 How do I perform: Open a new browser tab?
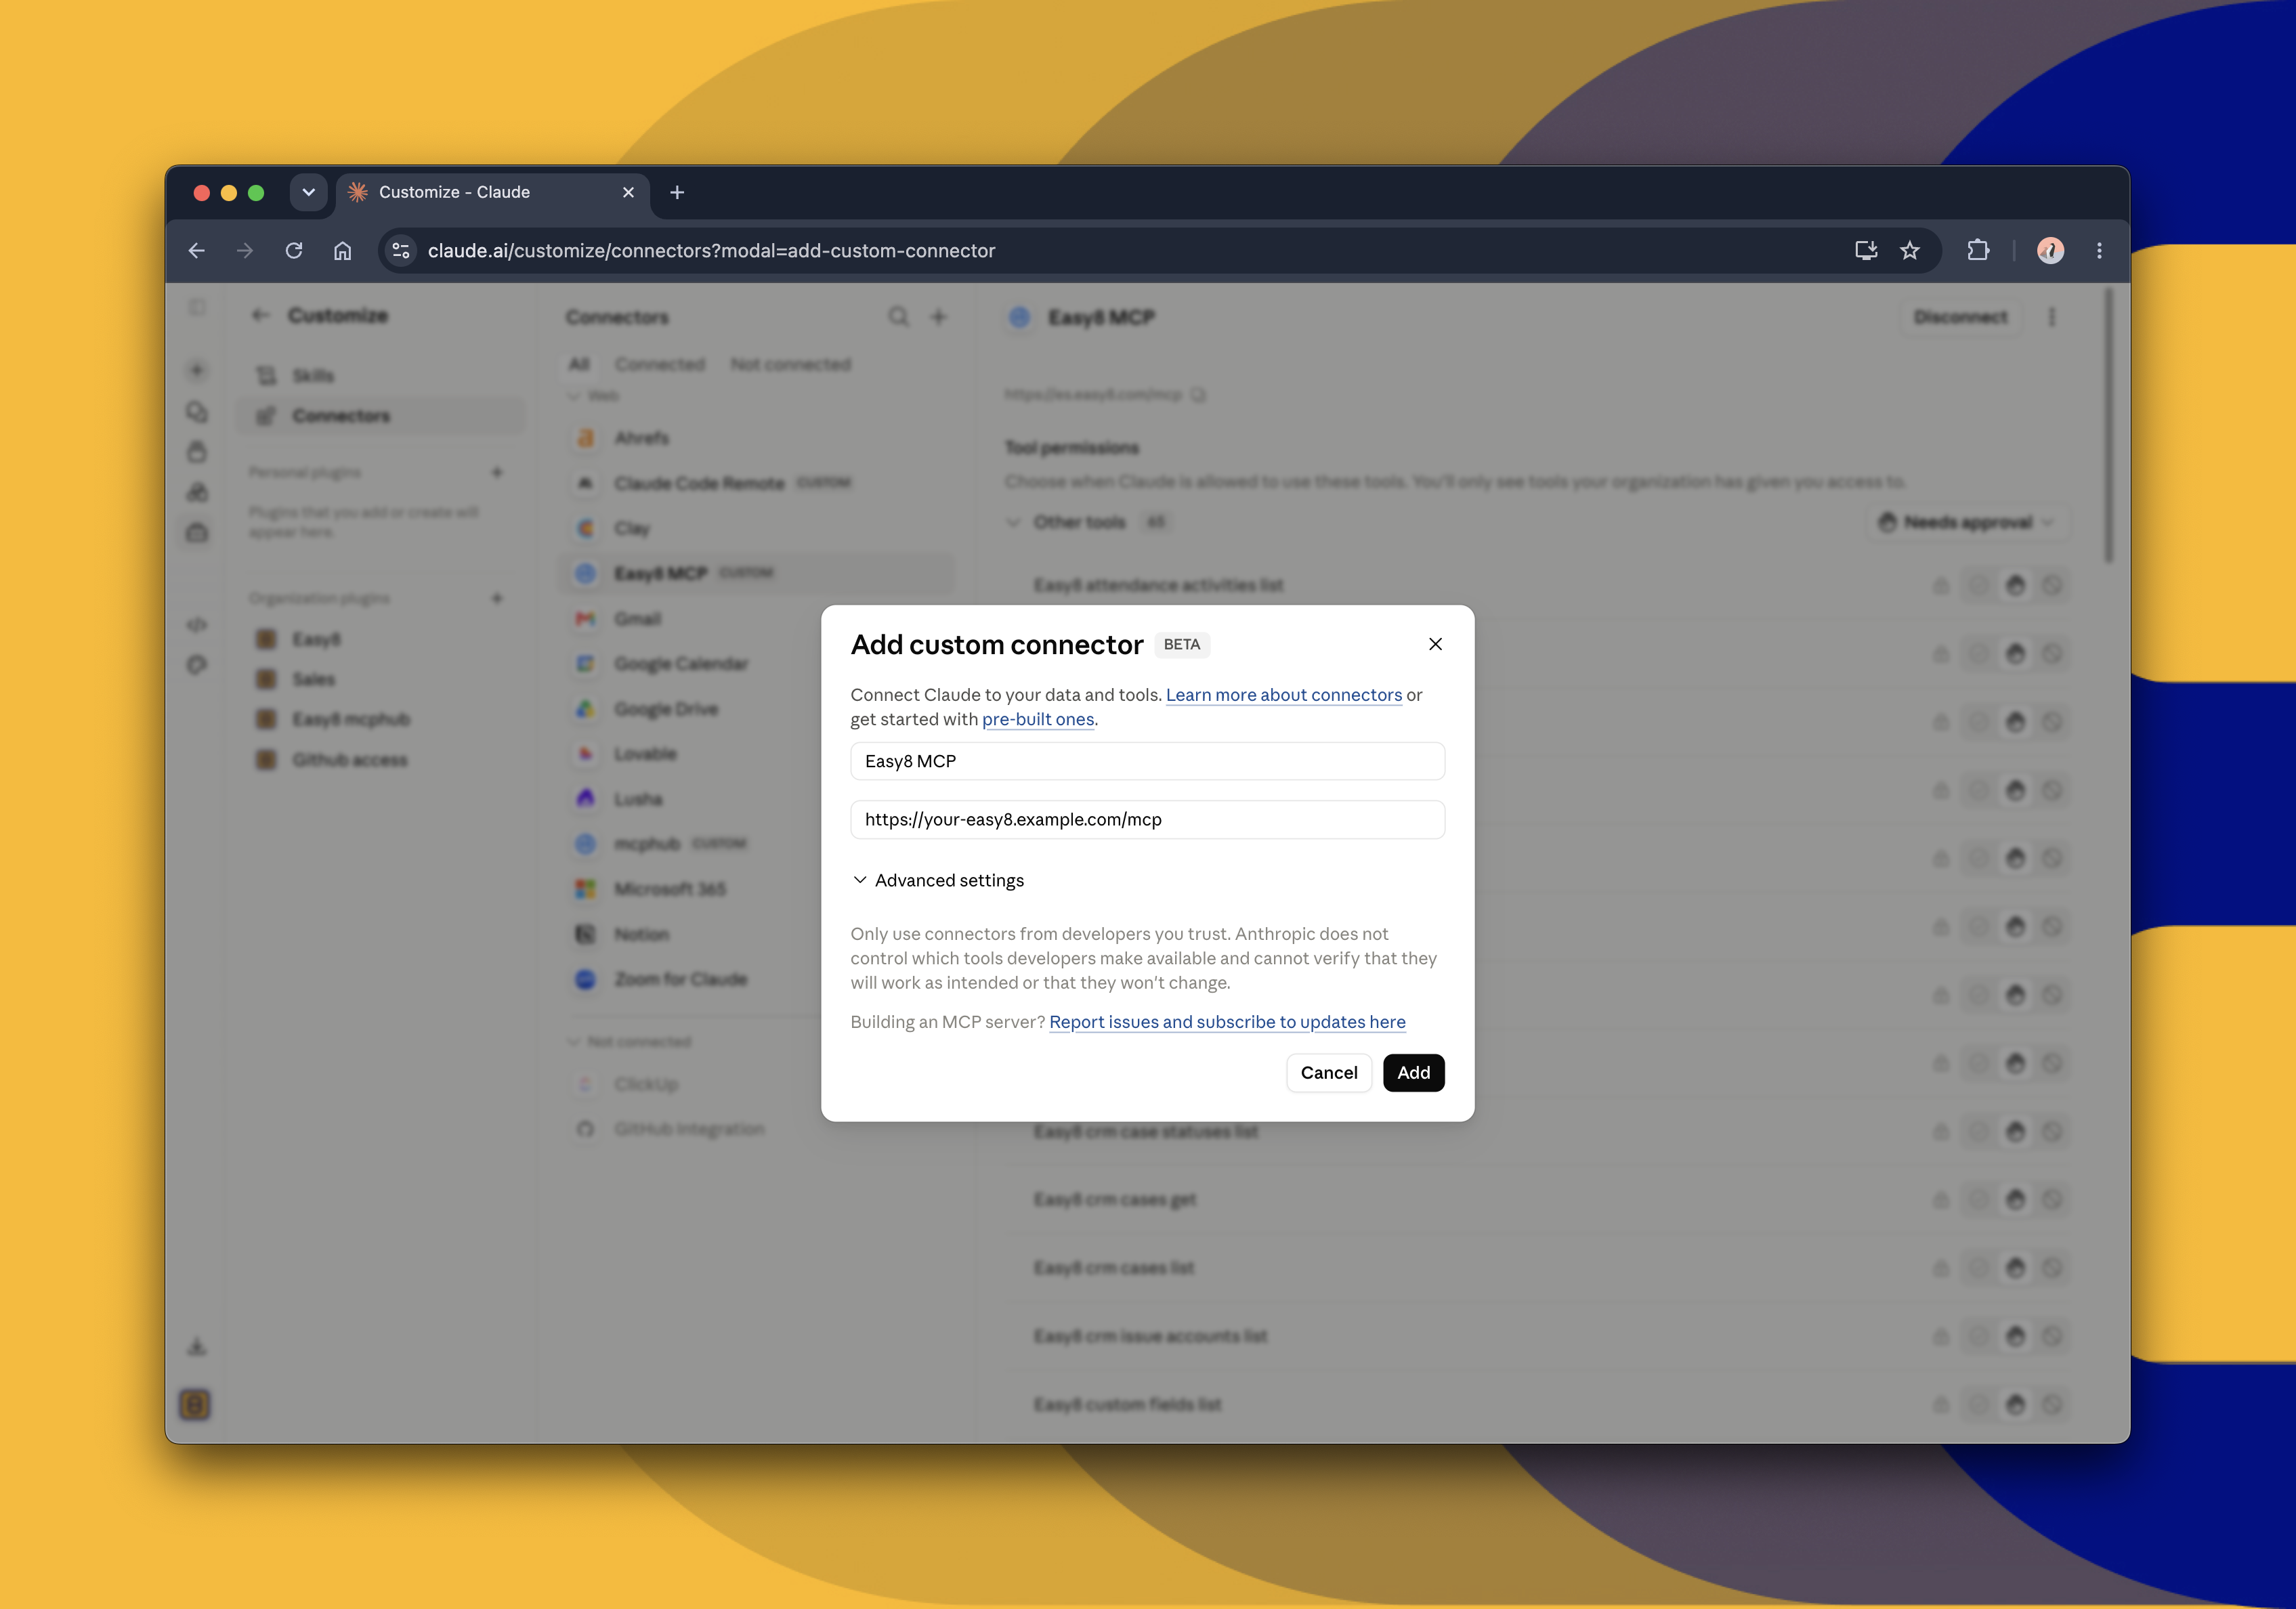(x=677, y=192)
